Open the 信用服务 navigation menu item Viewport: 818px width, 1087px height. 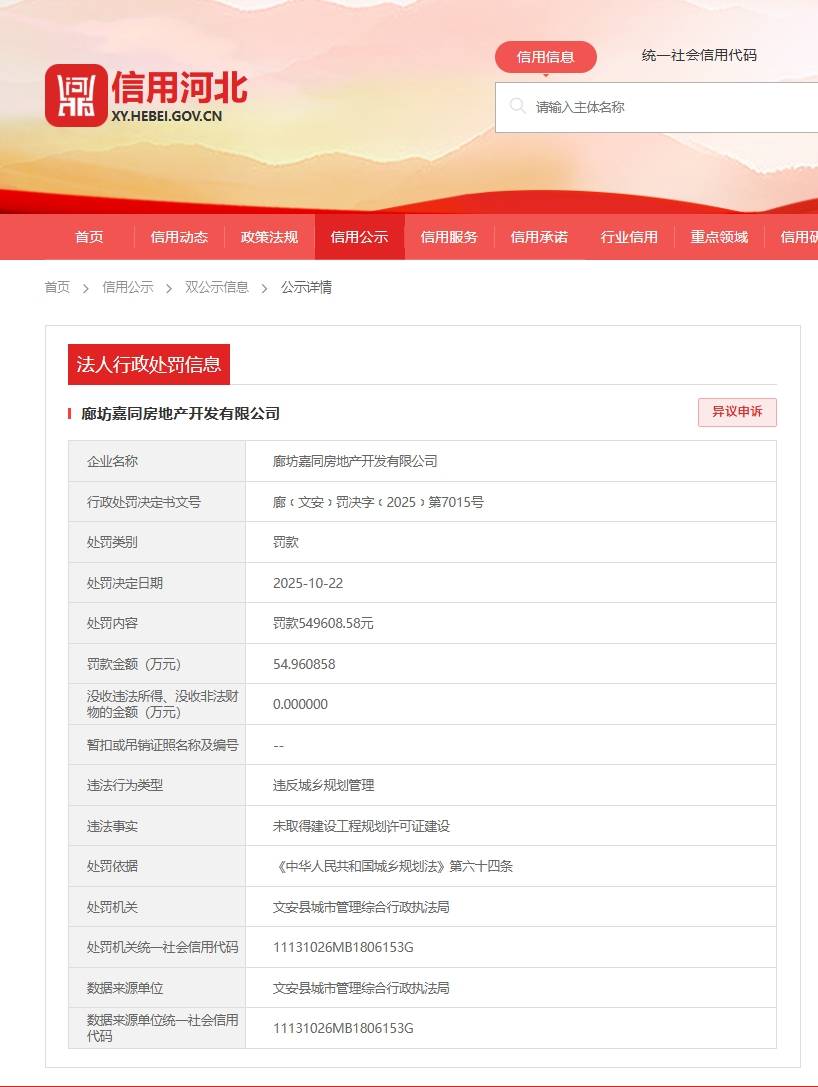448,237
